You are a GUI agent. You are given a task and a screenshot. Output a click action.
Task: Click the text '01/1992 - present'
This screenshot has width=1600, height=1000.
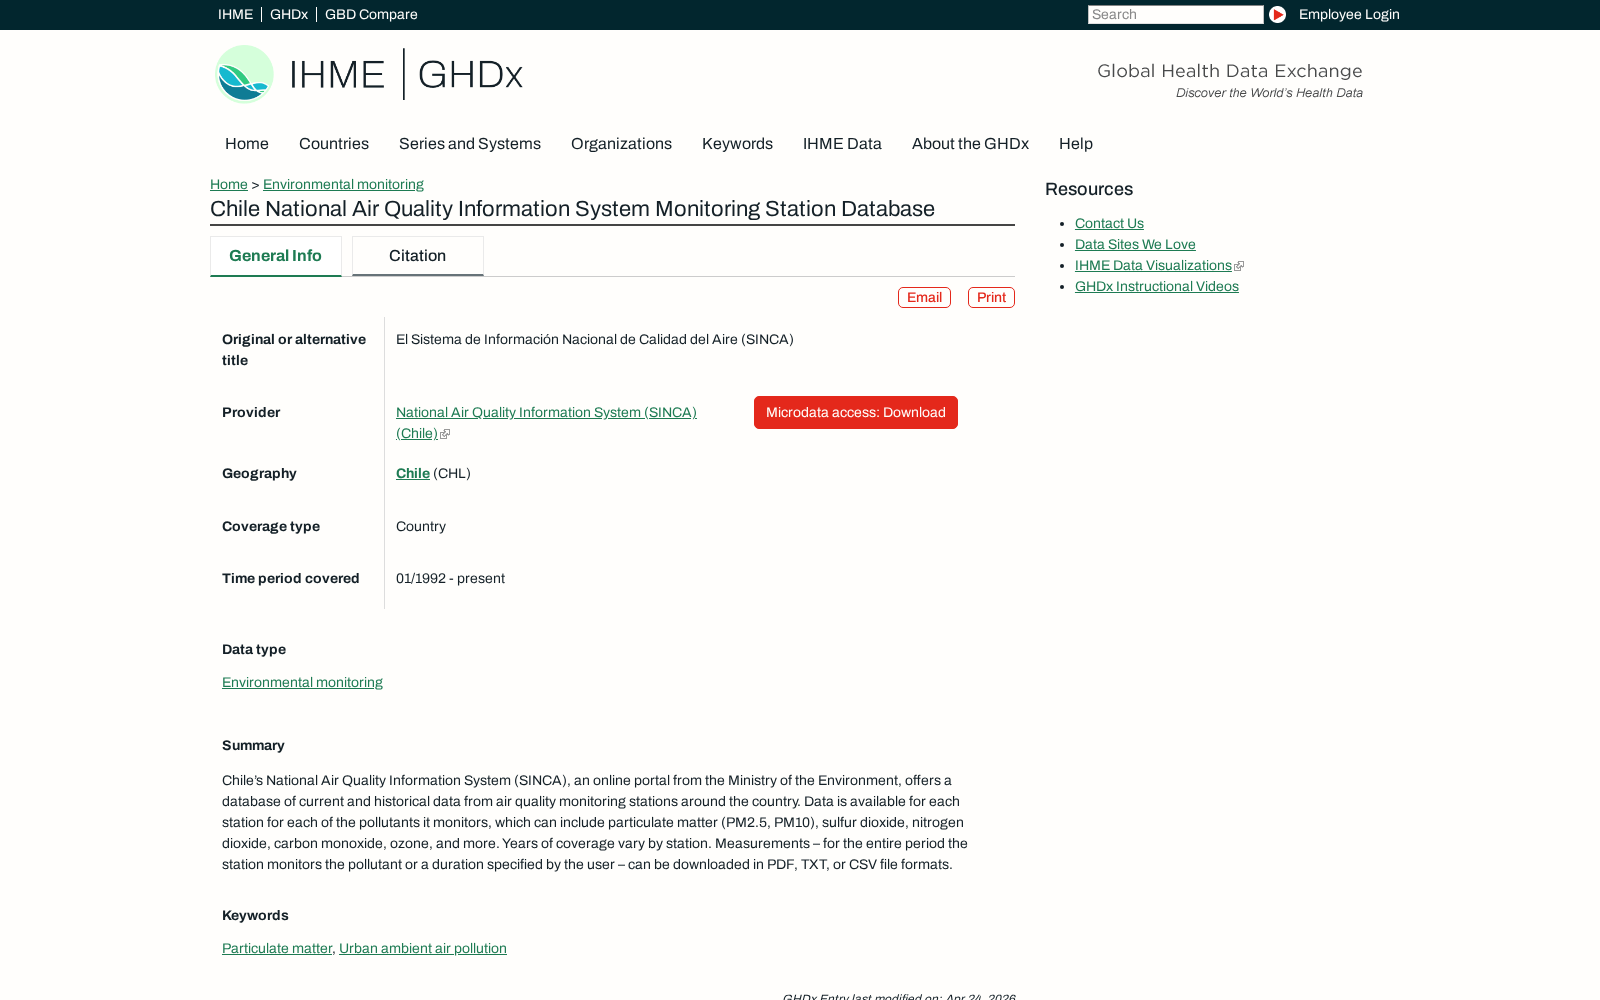tap(450, 579)
